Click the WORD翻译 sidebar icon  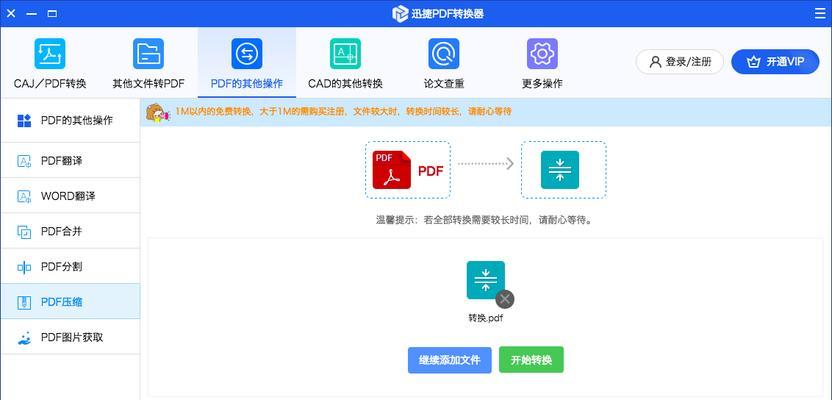point(24,196)
